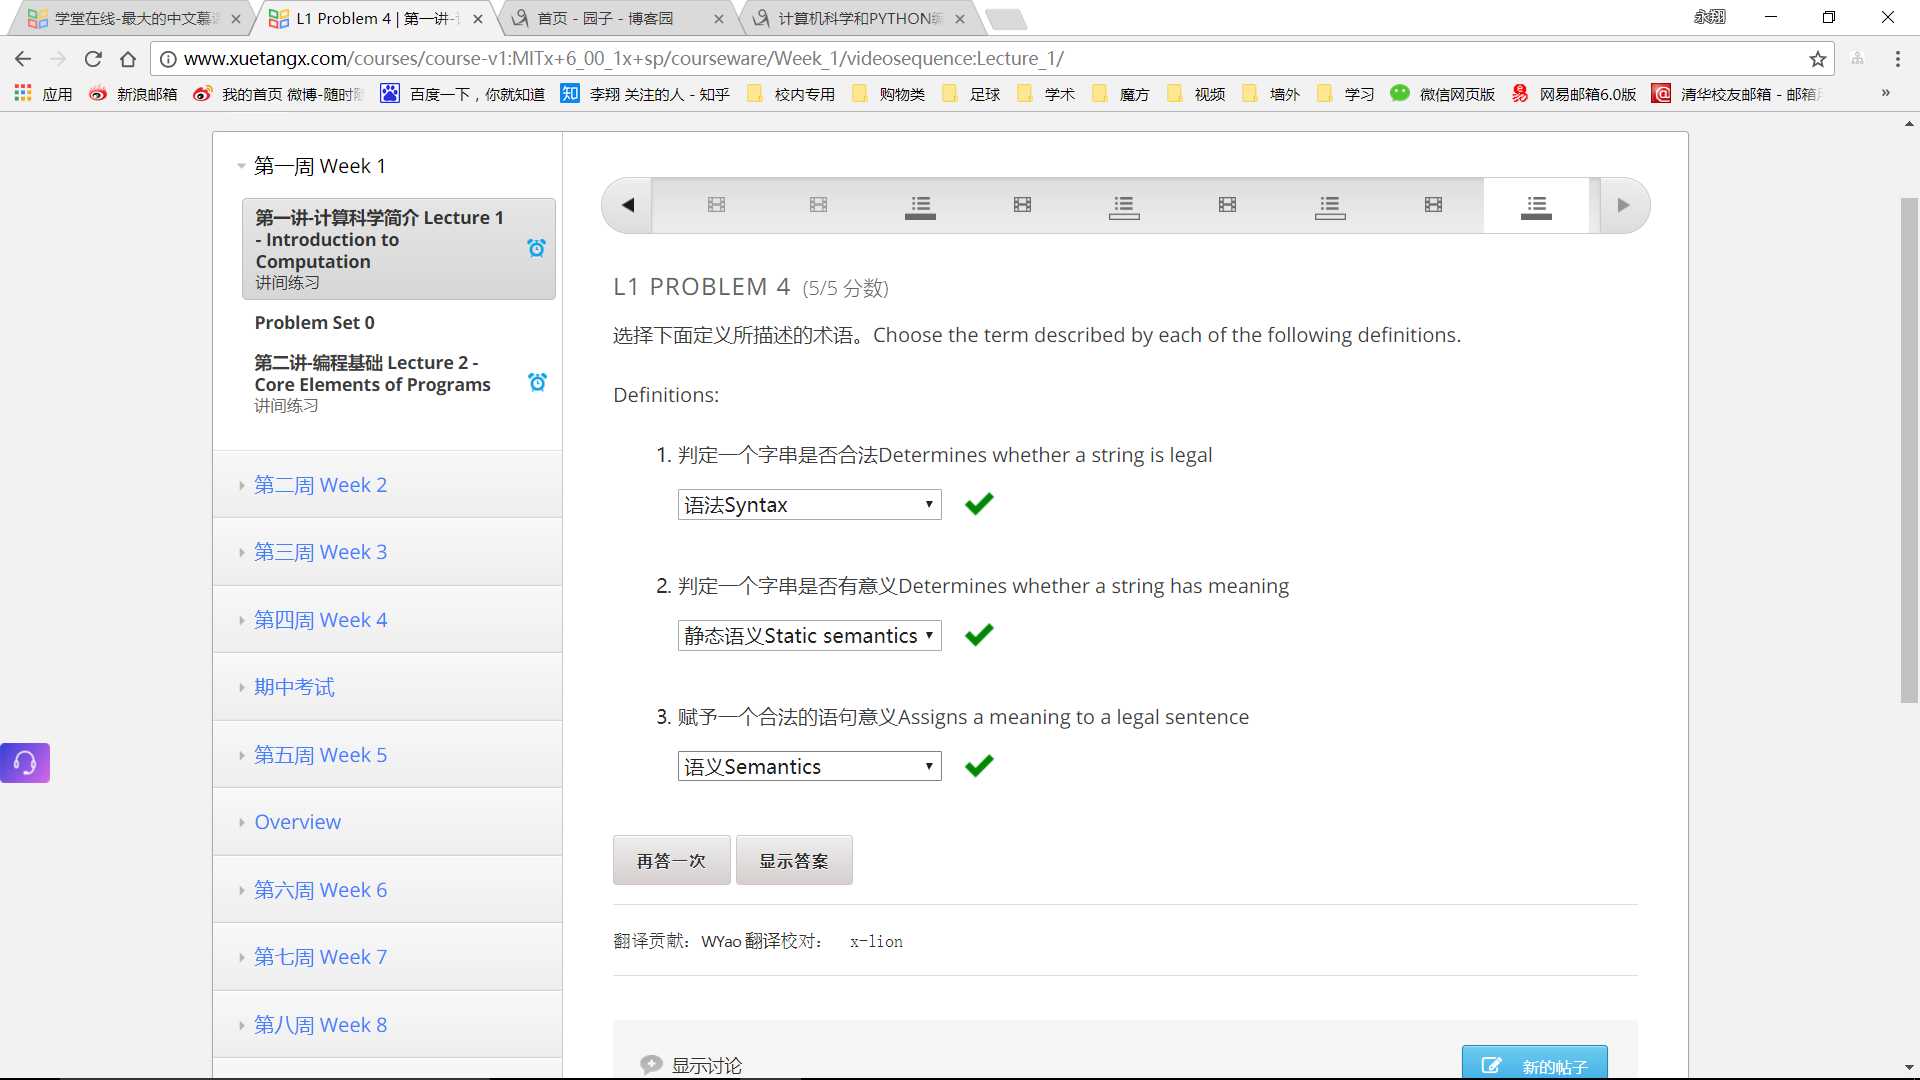
Task: Open the 新浪邮箱 bookmark
Action: (x=133, y=94)
